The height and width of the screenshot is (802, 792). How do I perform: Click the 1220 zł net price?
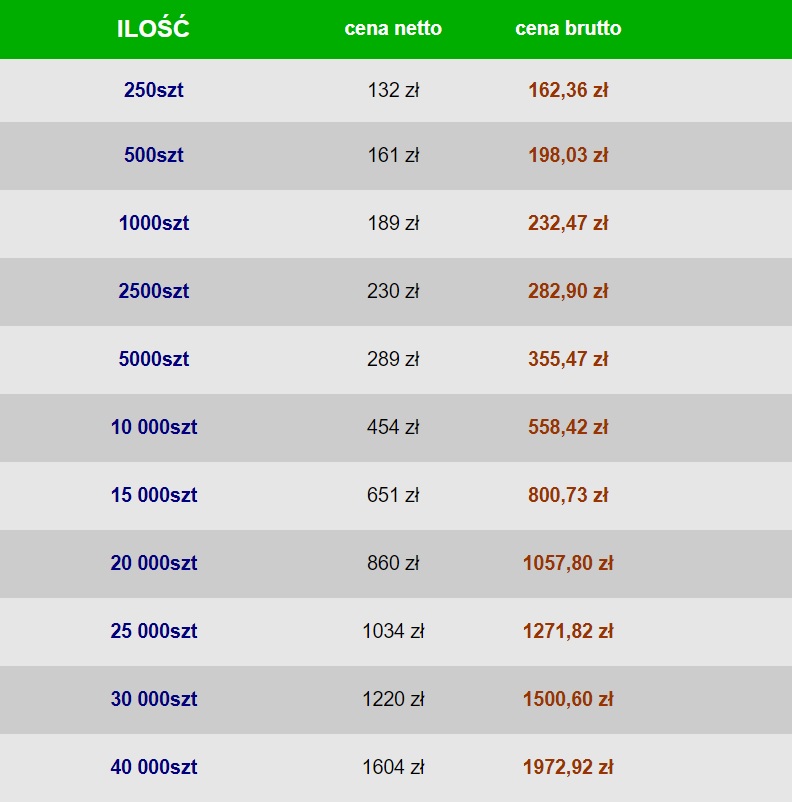pyautogui.click(x=393, y=700)
